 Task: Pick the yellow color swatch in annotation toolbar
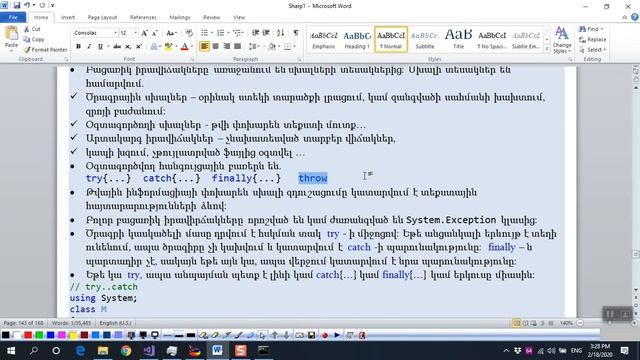[73, 336]
